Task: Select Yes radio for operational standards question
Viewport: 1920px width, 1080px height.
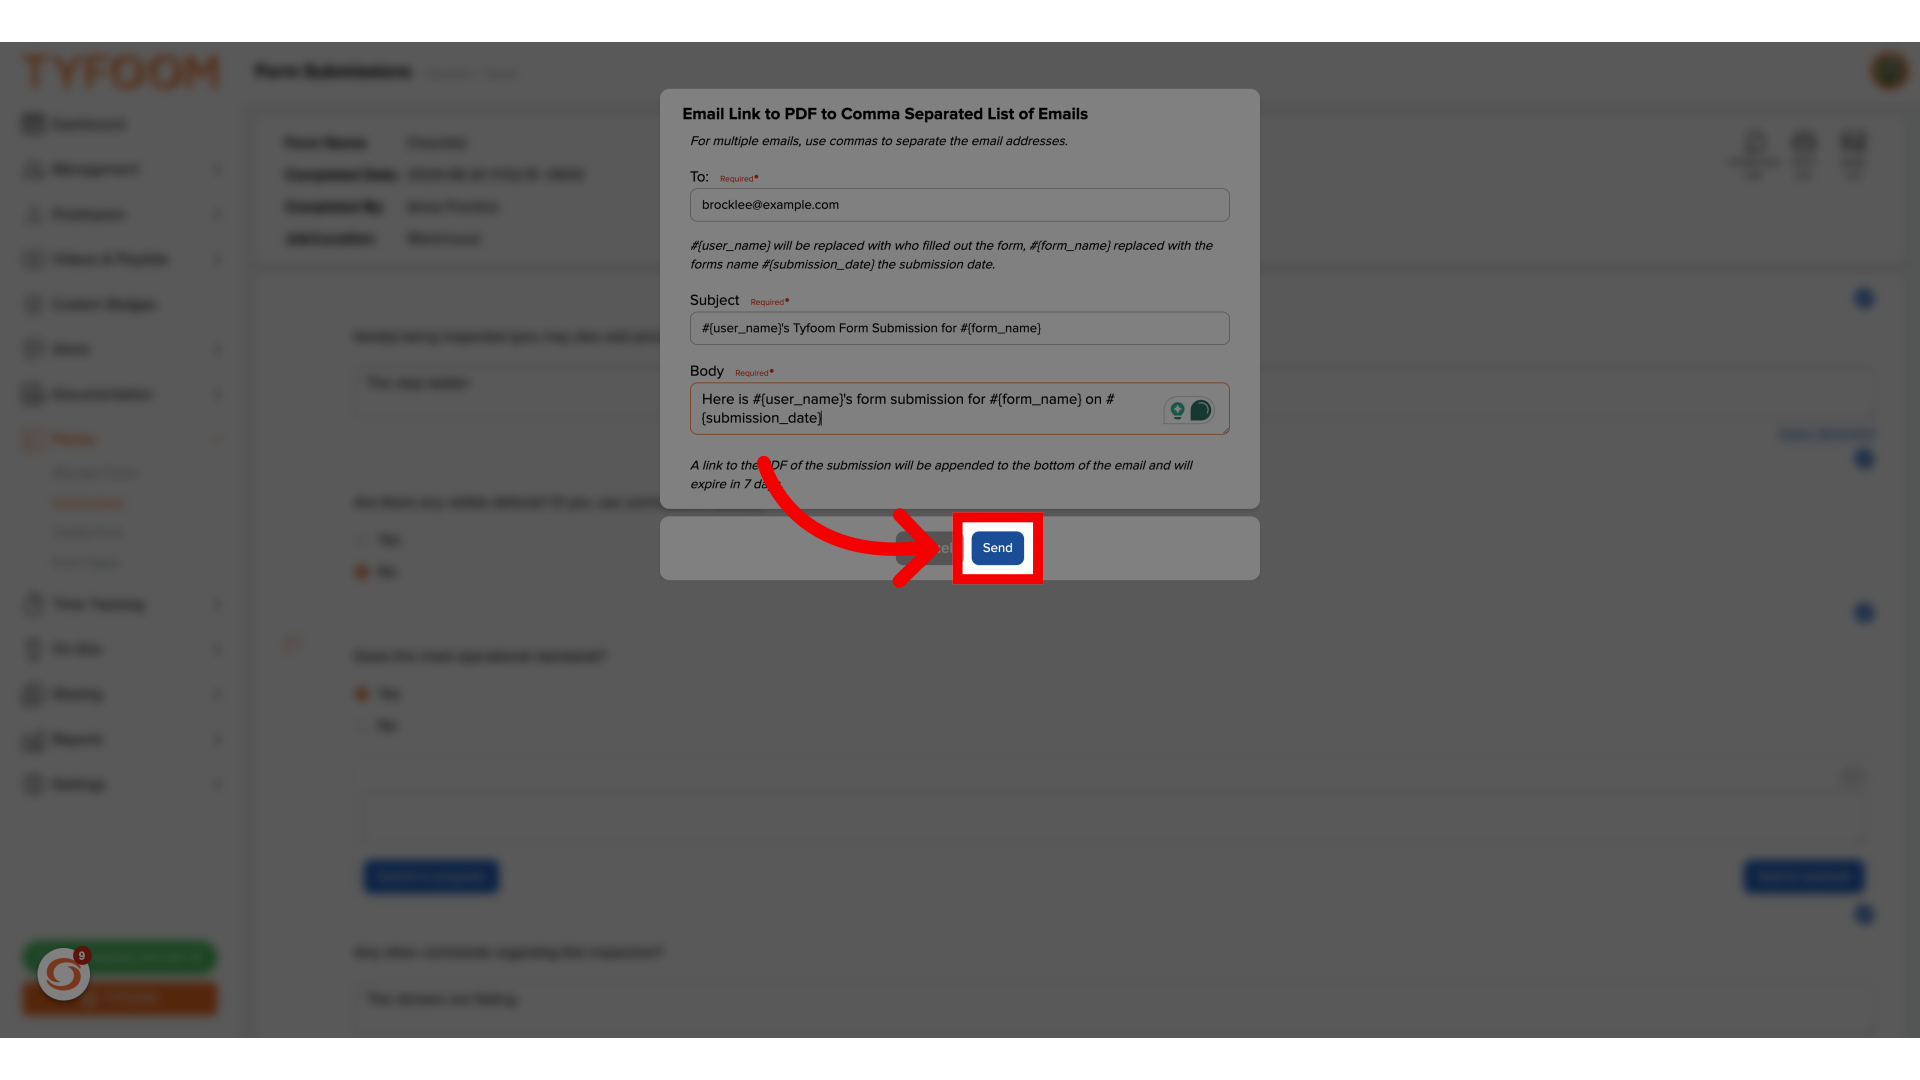Action: (362, 694)
